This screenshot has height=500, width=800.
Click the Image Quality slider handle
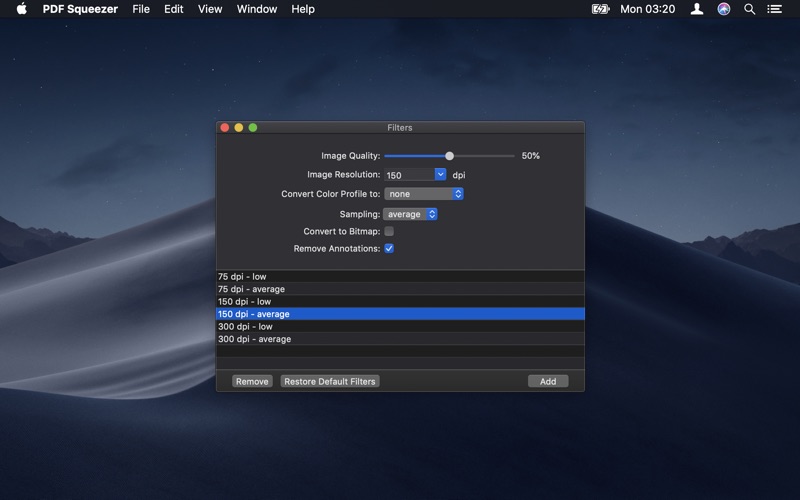[x=449, y=156]
